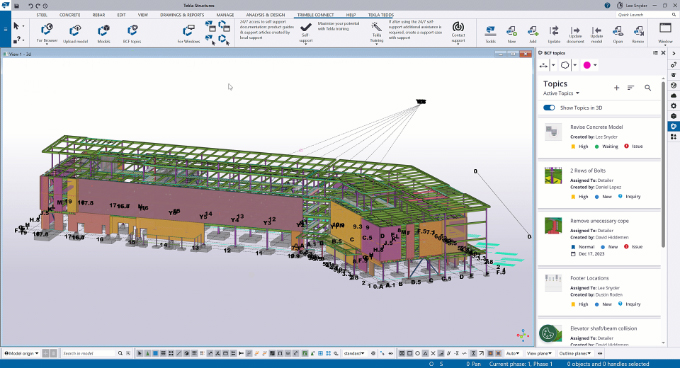Open the ANALYSIS & DESIGN tab
The width and height of the screenshot is (680, 368).
coord(265,15)
